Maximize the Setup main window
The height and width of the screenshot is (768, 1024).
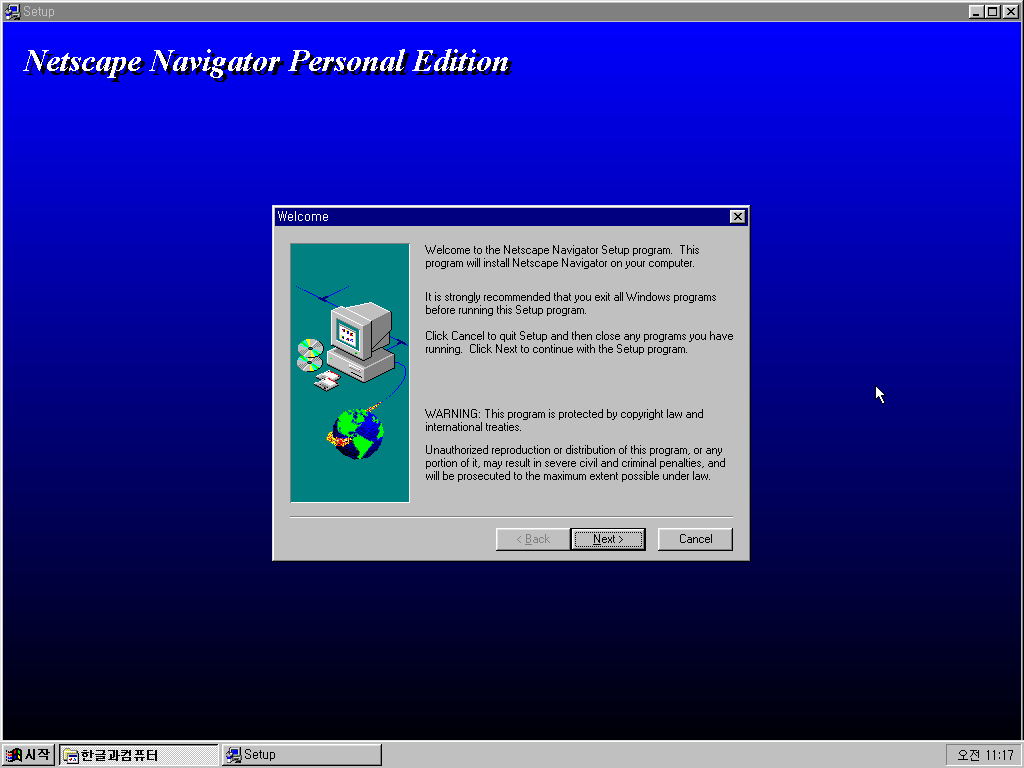992,12
